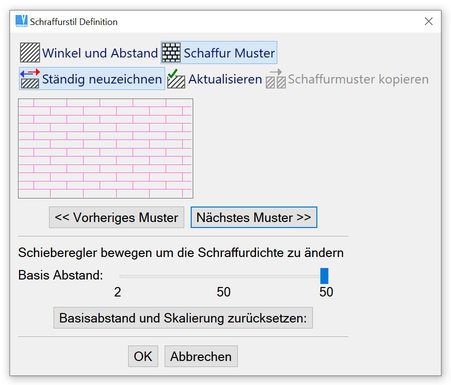
Task: Click the Aktualisieren text label
Action: [225, 79]
